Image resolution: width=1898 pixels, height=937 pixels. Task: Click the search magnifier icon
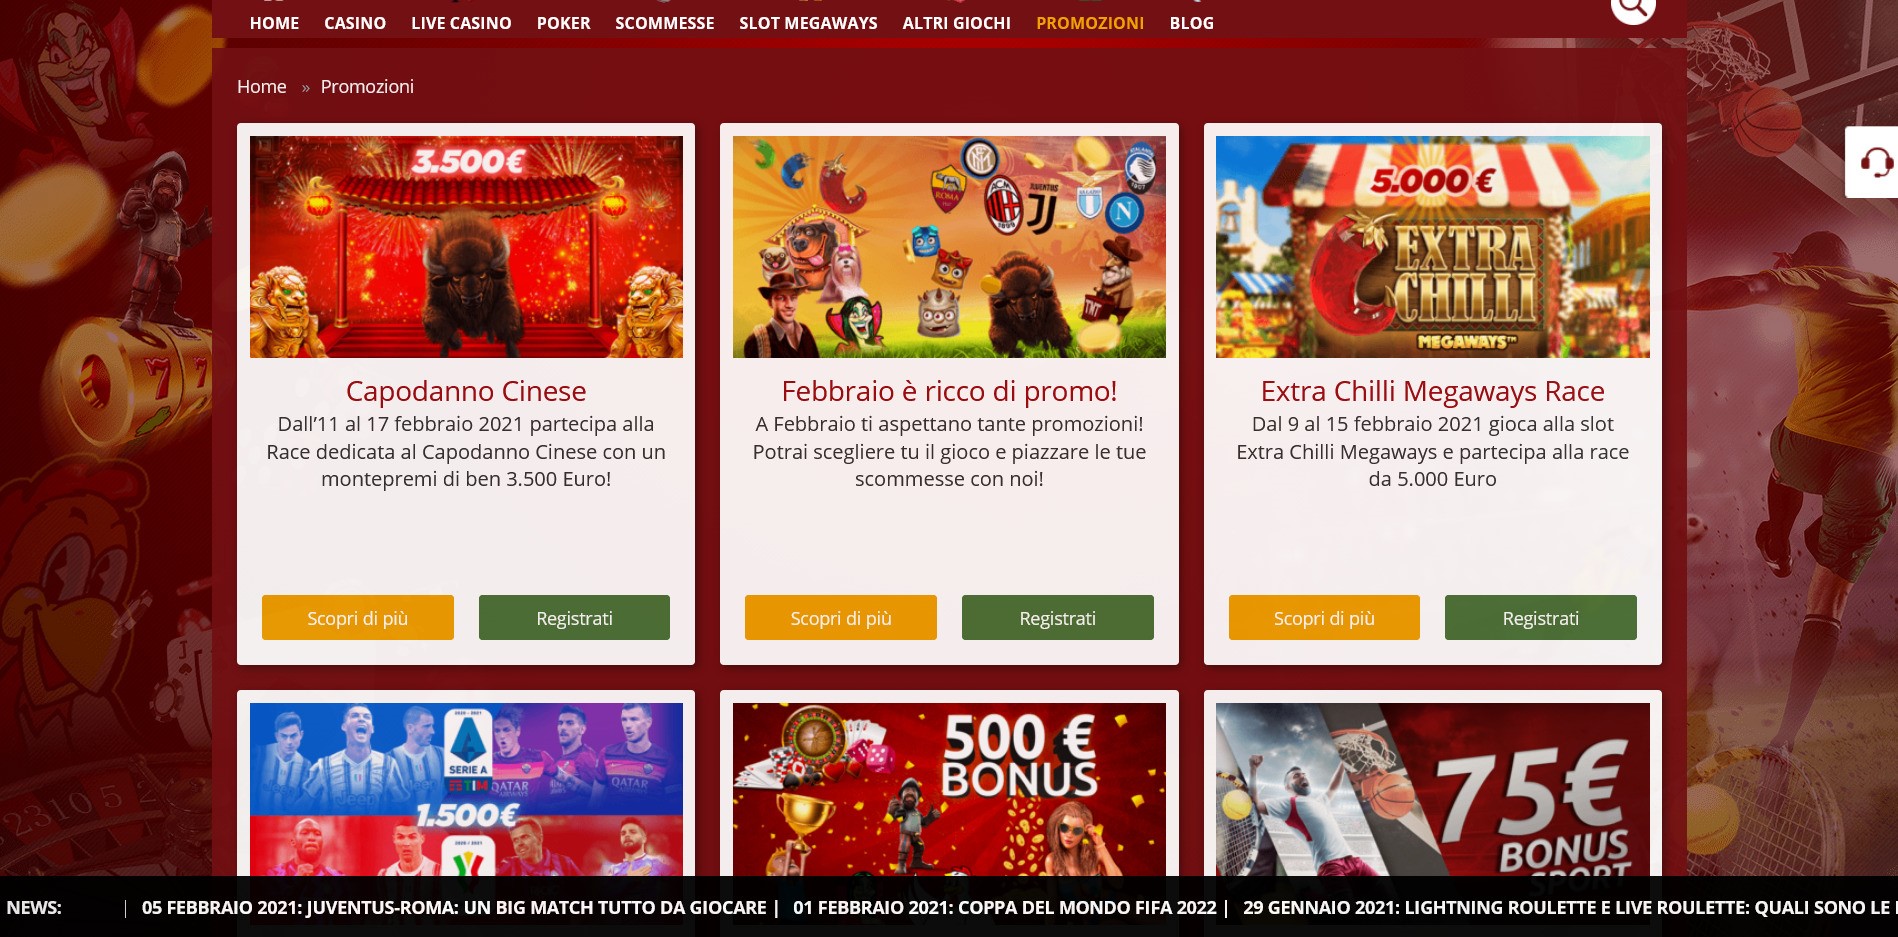[1633, 8]
